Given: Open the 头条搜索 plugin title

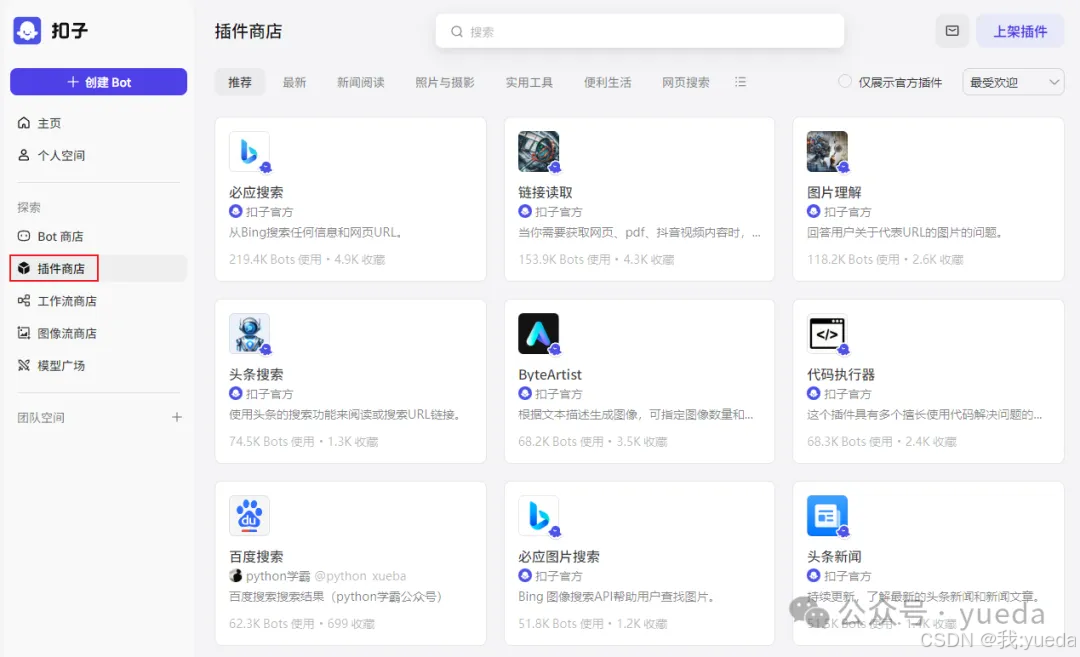Looking at the screenshot, I should 256,374.
